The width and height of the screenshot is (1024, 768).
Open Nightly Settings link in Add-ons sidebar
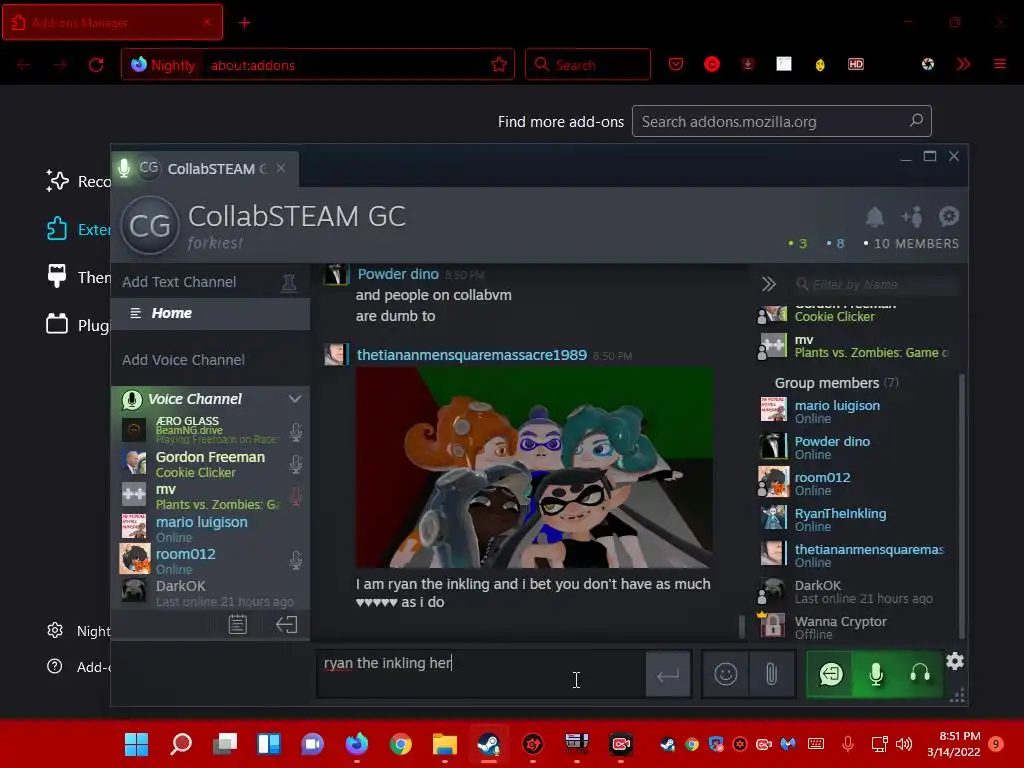[78, 631]
